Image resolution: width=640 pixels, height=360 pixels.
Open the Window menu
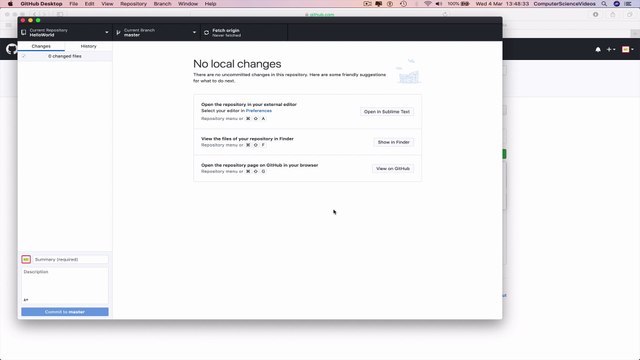188,4
